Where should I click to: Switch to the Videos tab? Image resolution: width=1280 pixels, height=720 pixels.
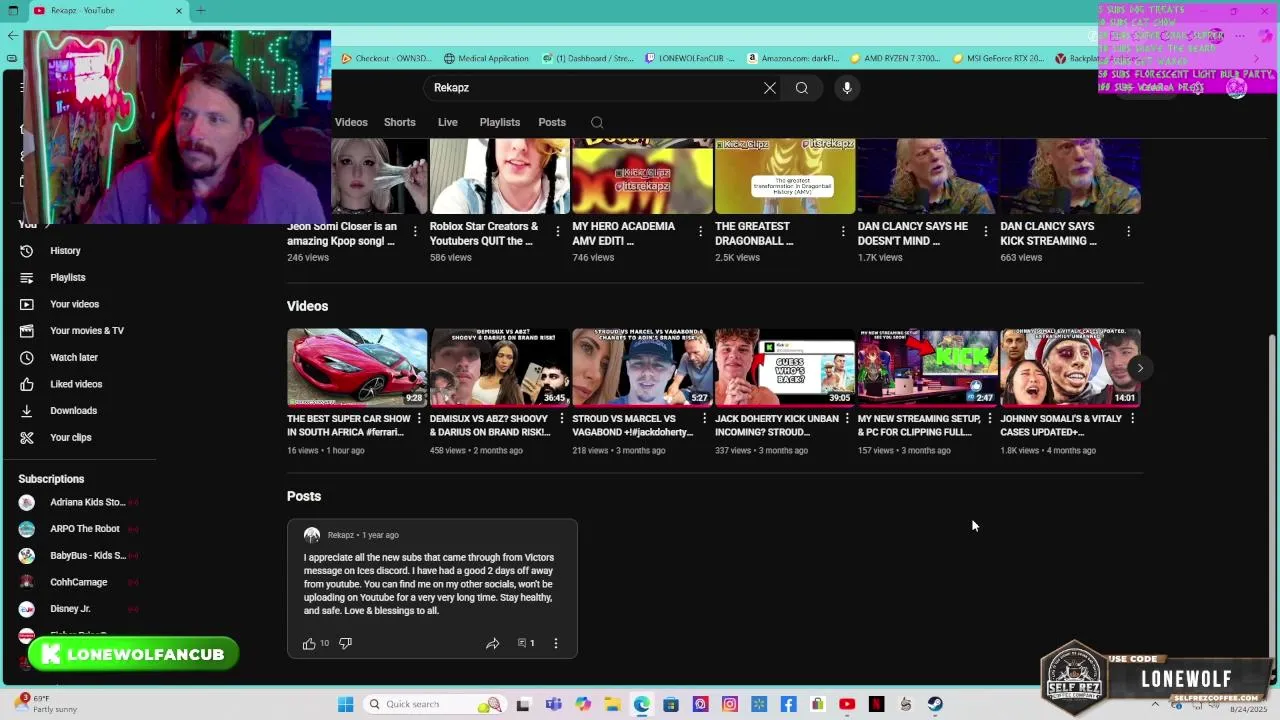[x=351, y=122]
